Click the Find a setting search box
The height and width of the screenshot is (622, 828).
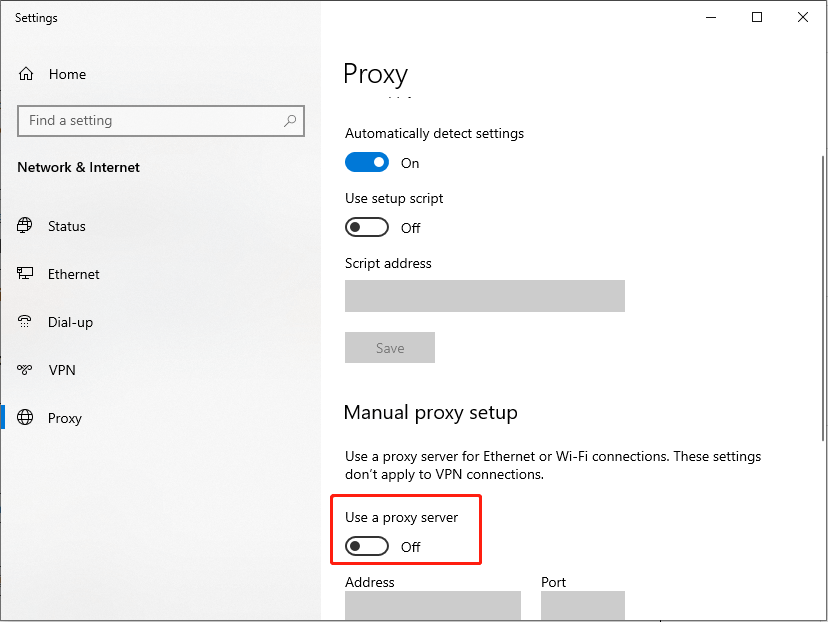161,121
